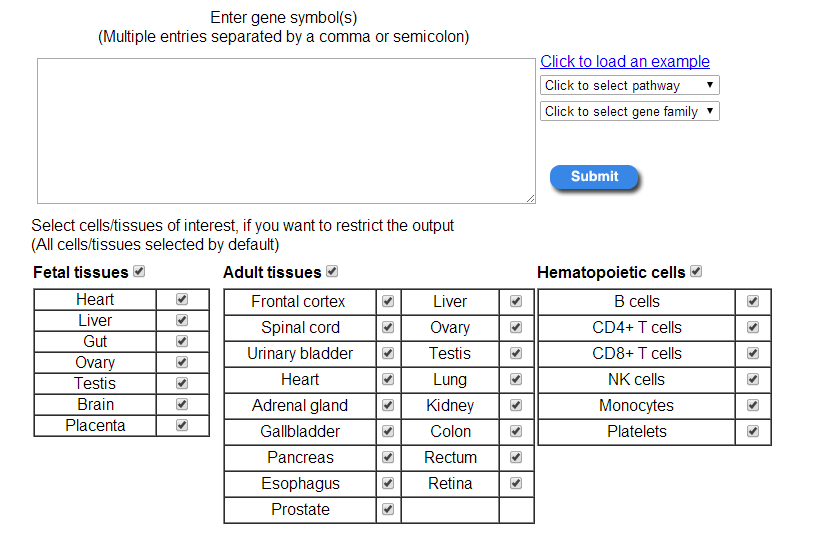Click inside the gene symbol text area
Image resolution: width=828 pixels, height=560 pixels.
(286, 131)
